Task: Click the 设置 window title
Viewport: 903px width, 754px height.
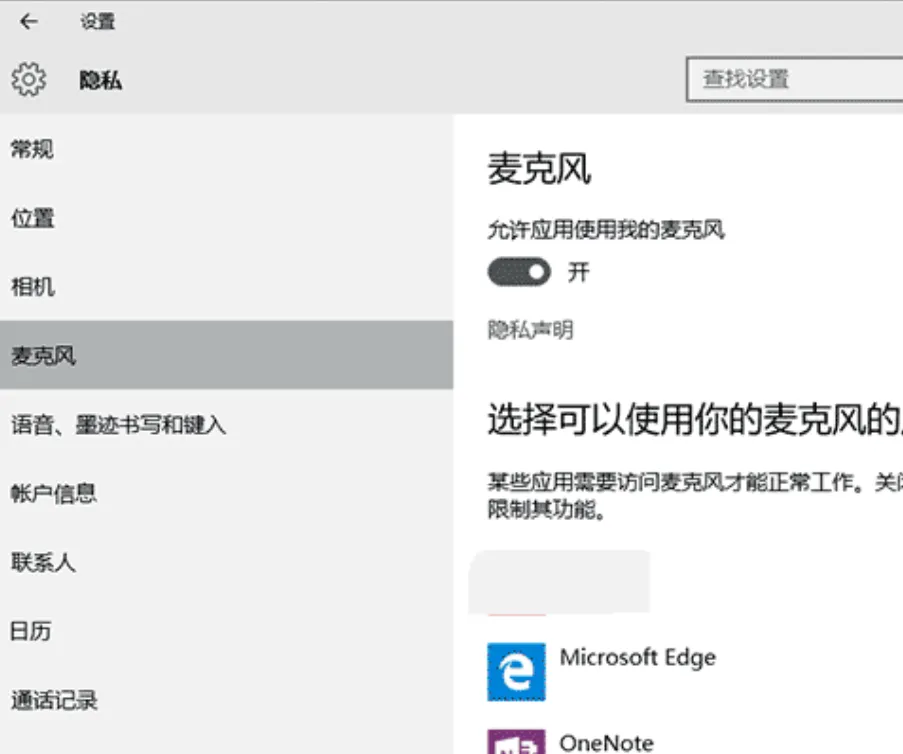Action: point(100,22)
